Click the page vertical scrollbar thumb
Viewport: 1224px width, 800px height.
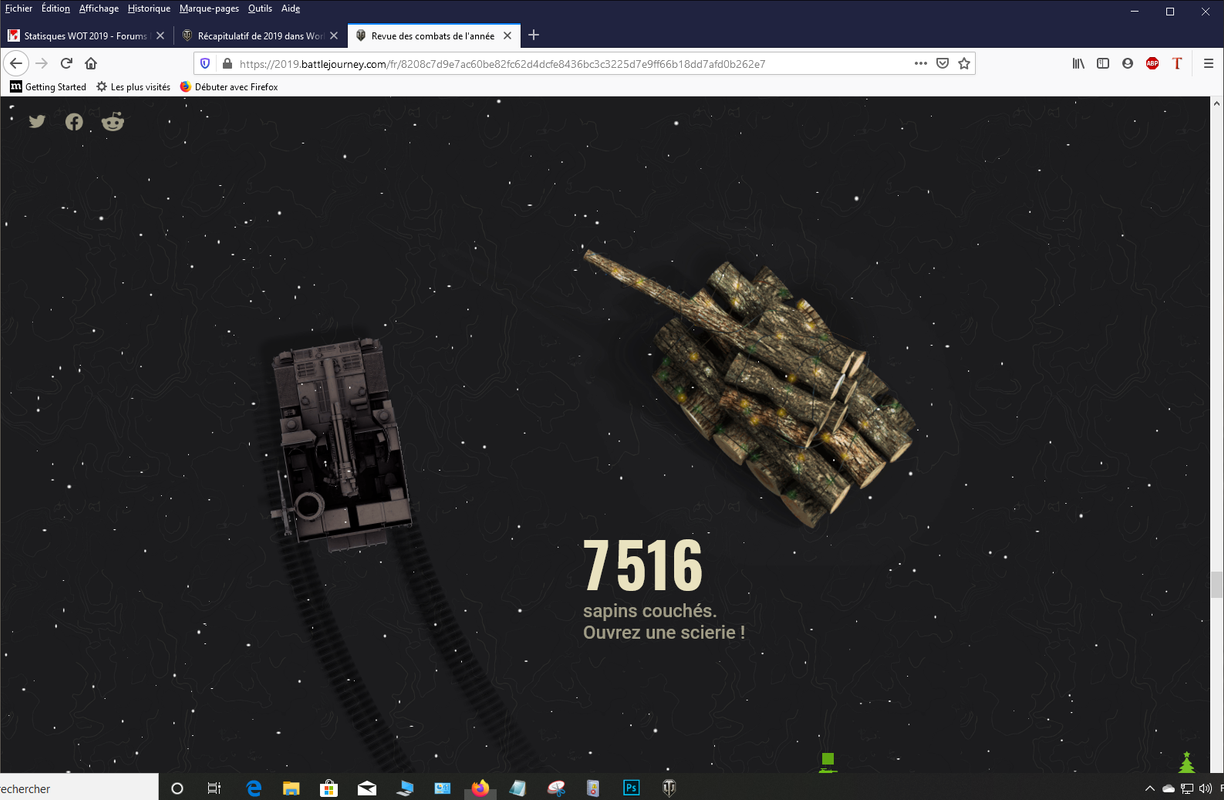coord(1216,584)
